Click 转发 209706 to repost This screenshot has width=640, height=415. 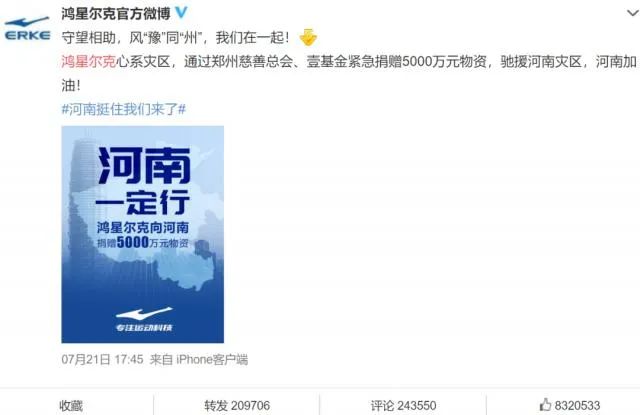click(237, 406)
